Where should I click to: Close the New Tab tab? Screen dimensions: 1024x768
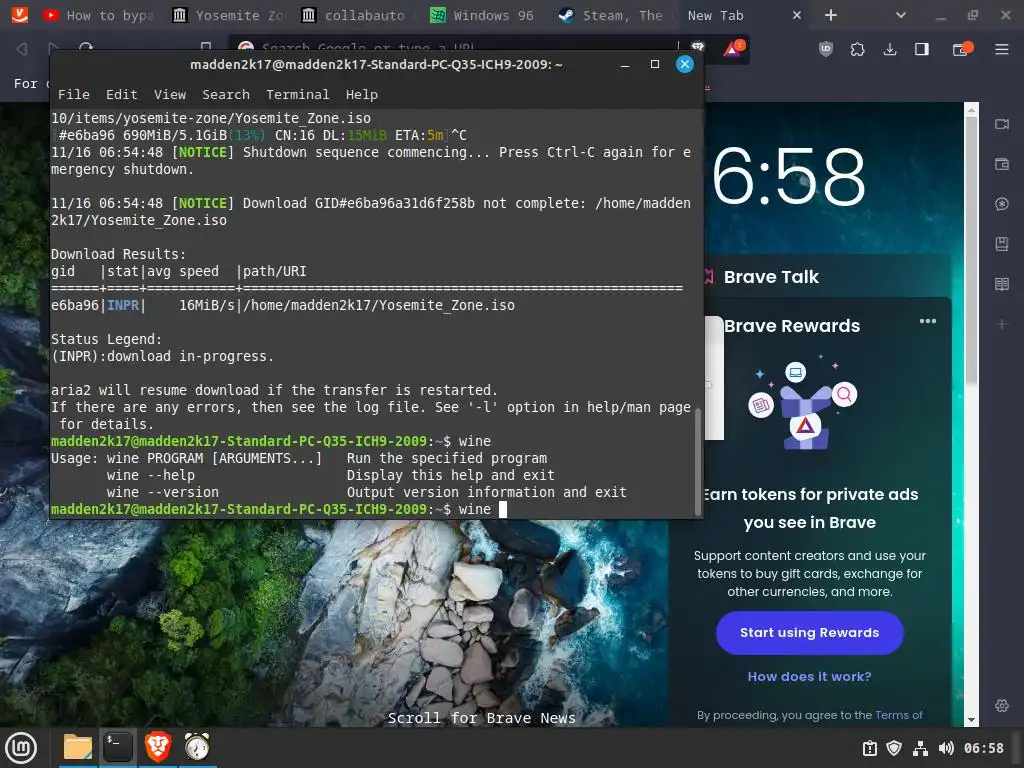(x=796, y=15)
